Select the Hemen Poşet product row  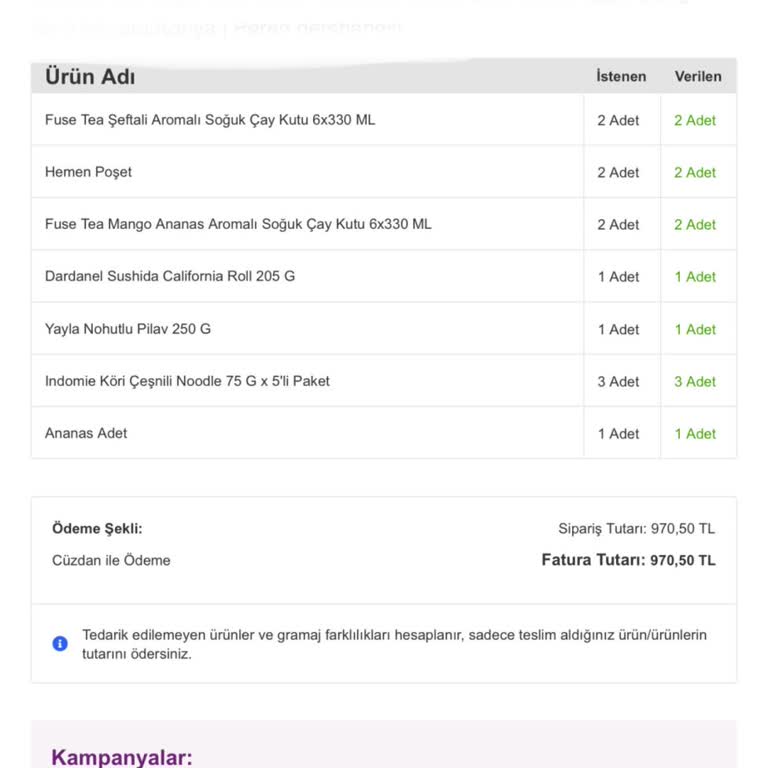coord(88,172)
